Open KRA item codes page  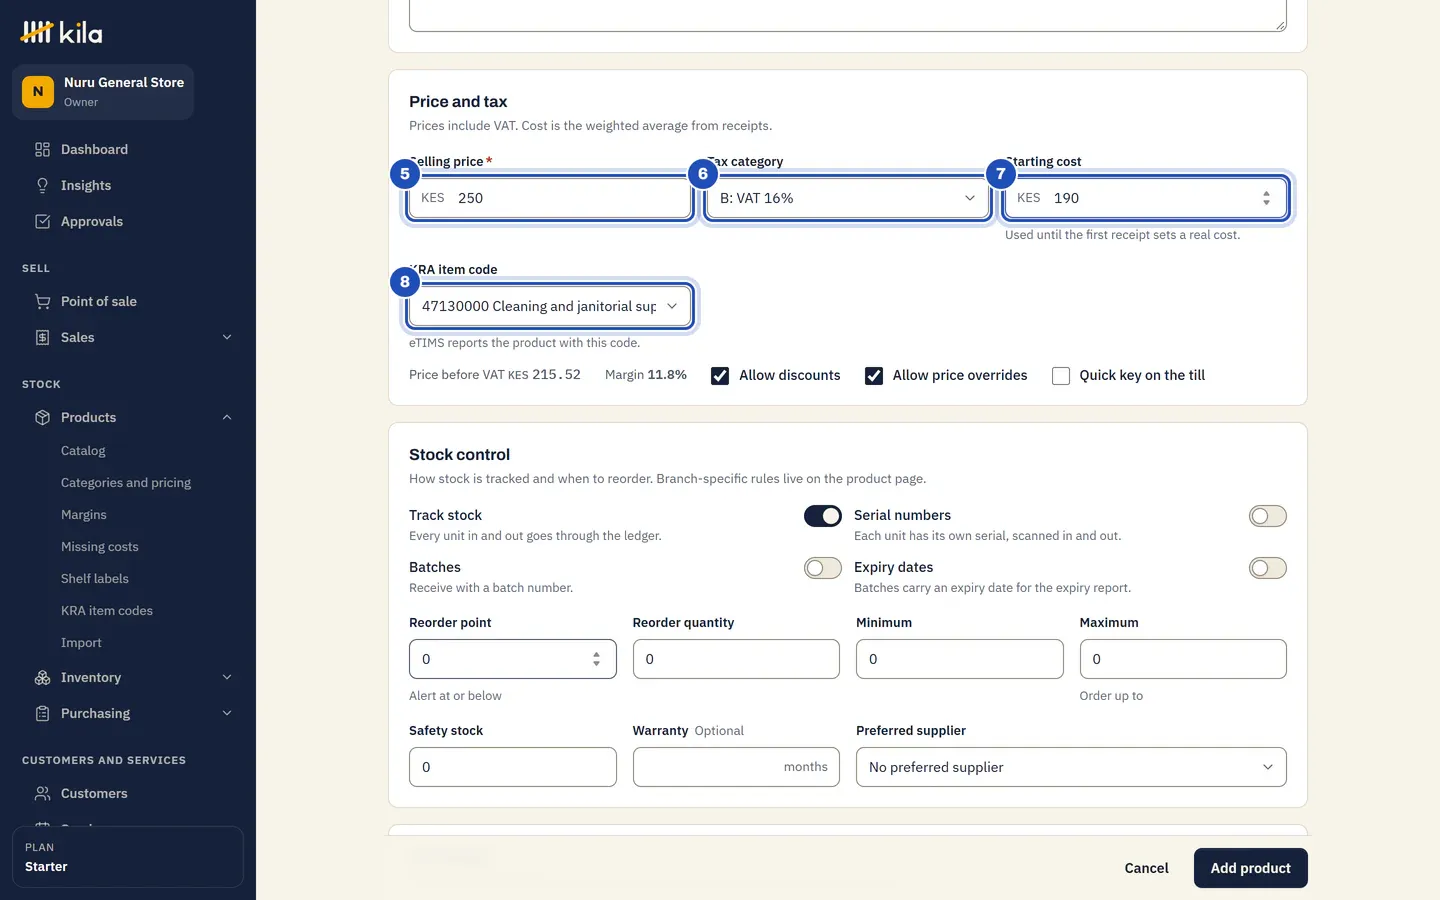pos(107,611)
